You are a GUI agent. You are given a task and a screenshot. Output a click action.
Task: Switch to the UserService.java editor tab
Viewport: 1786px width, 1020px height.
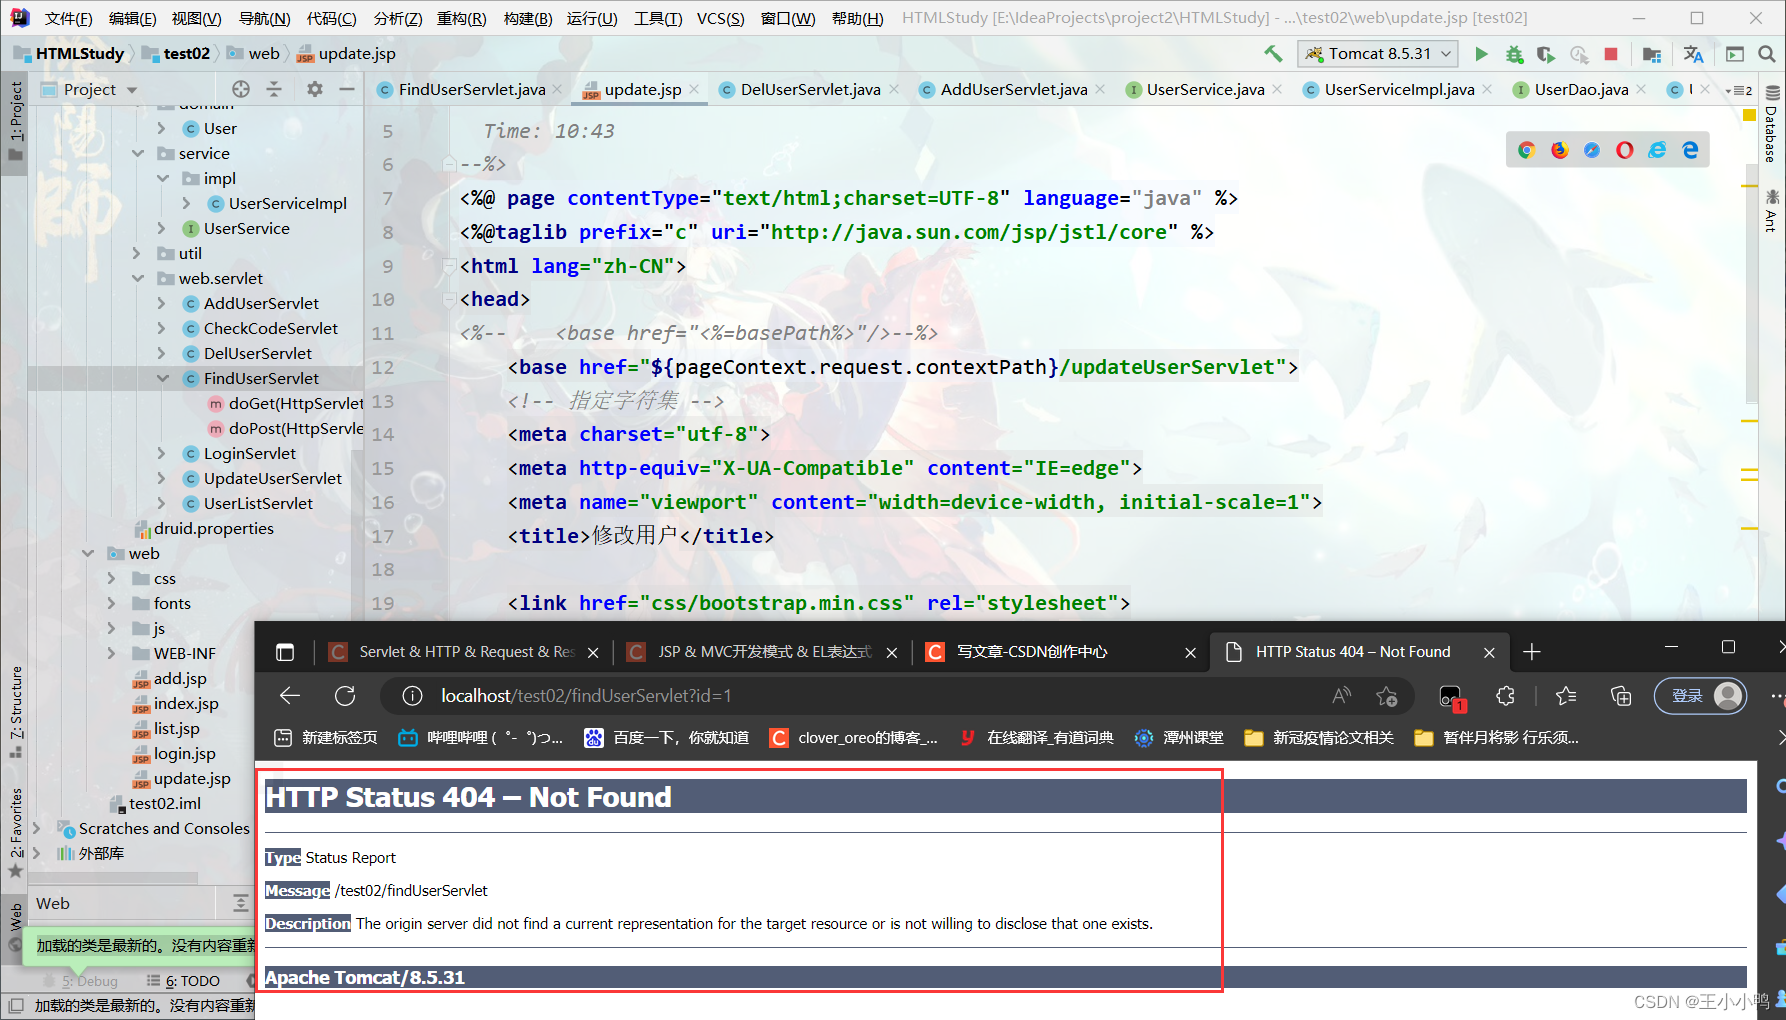[x=1204, y=90]
